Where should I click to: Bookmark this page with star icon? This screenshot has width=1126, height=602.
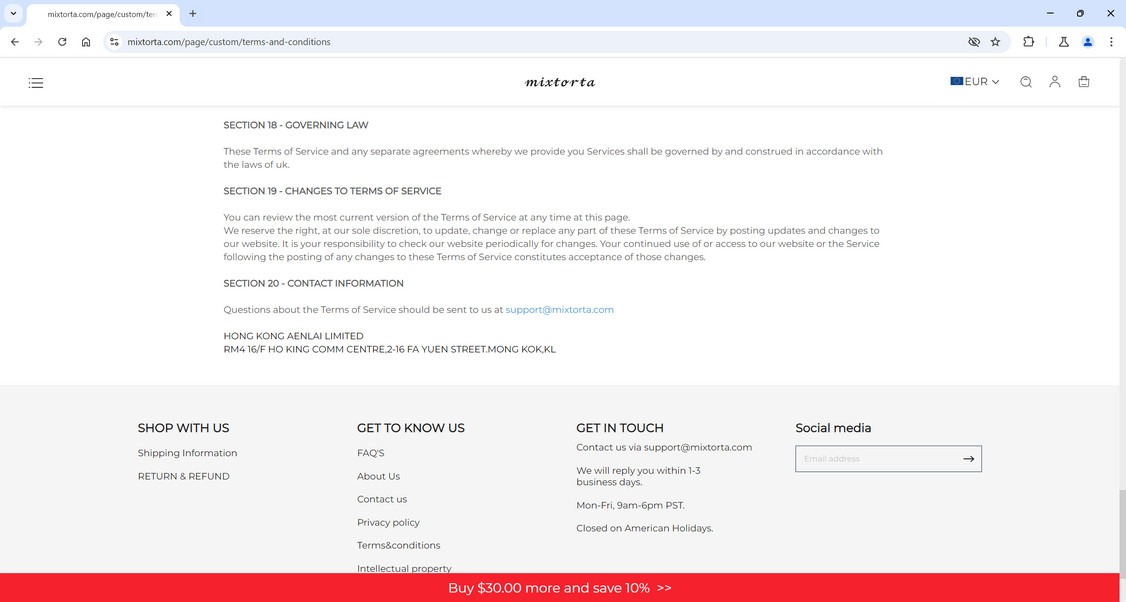click(x=995, y=42)
